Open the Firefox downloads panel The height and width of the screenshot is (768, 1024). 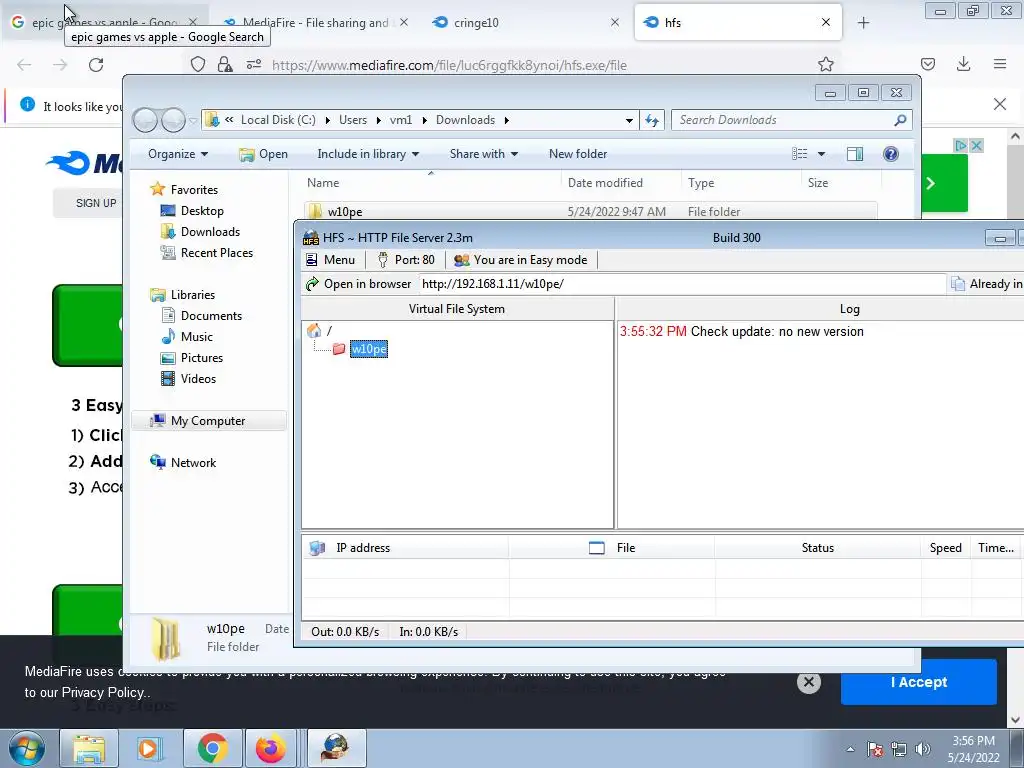click(x=963, y=64)
